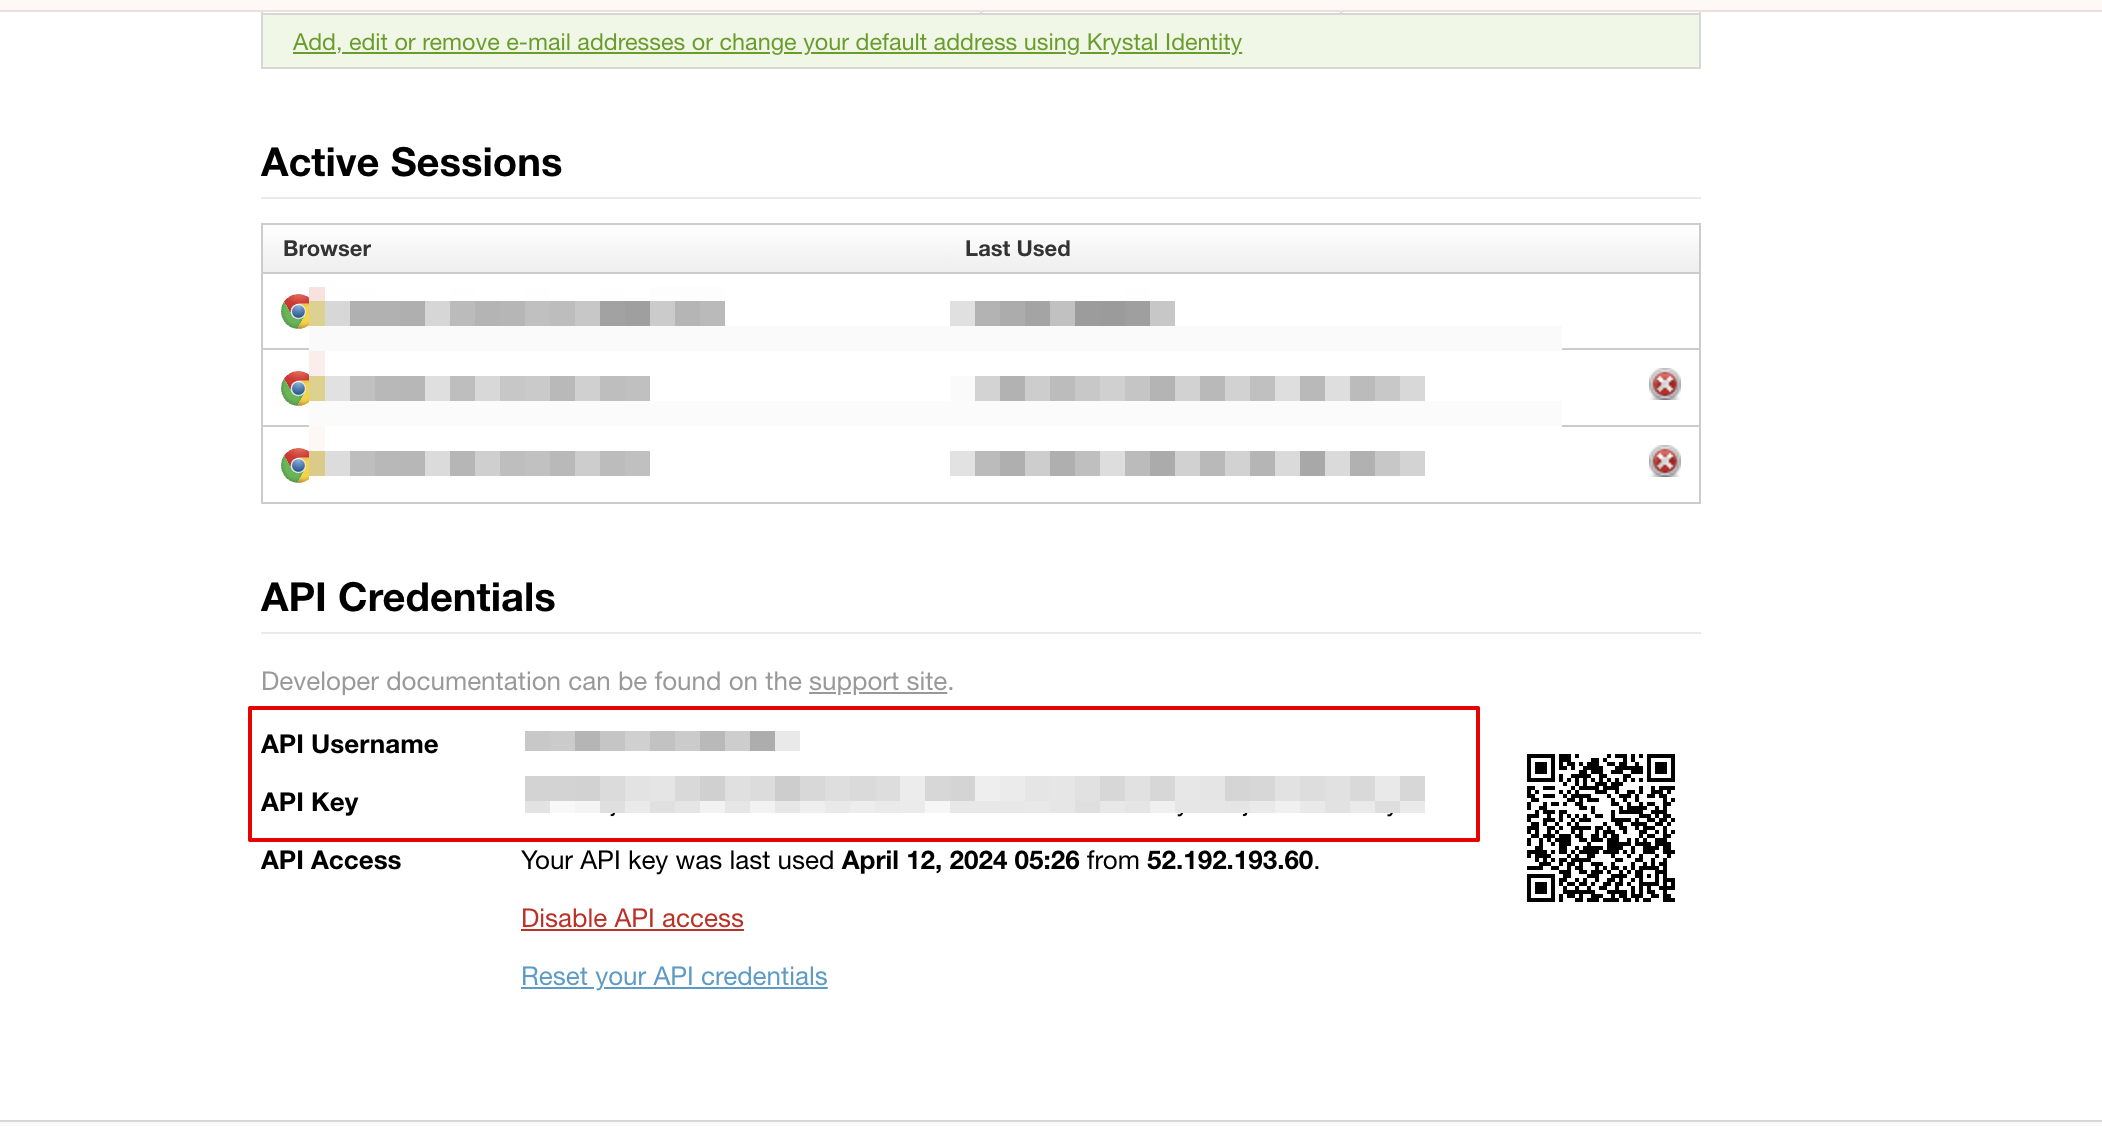Click the API credentials QR code
This screenshot has height=1126, width=2102.
1600,828
